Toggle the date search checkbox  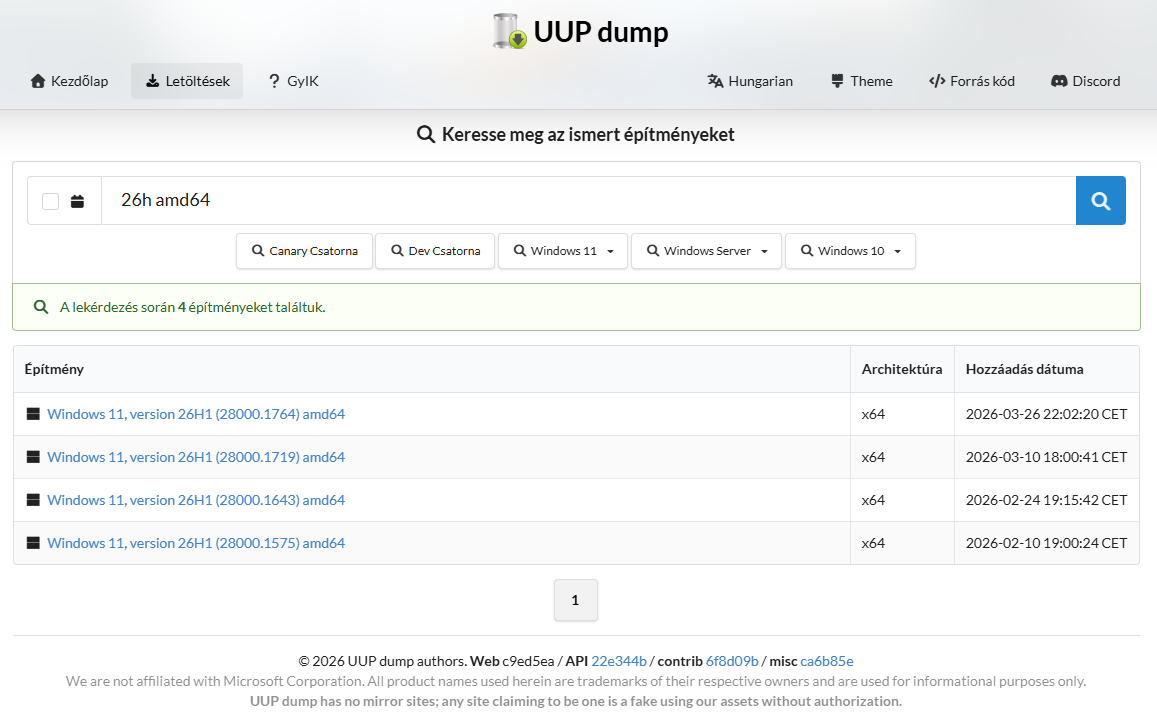click(51, 202)
